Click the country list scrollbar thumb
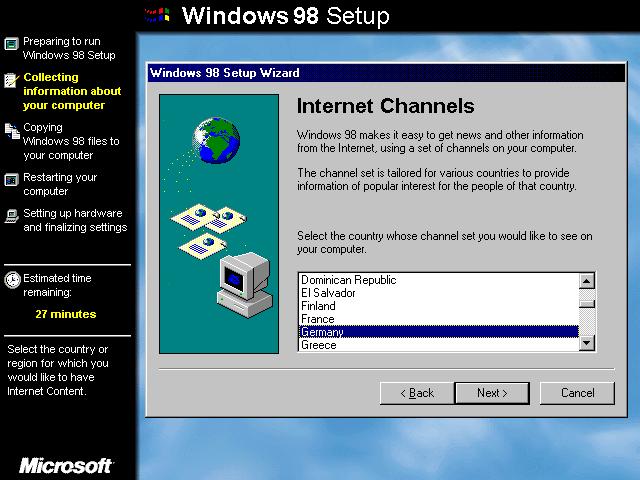Screen dimensions: 640x480 pyautogui.click(x=587, y=304)
